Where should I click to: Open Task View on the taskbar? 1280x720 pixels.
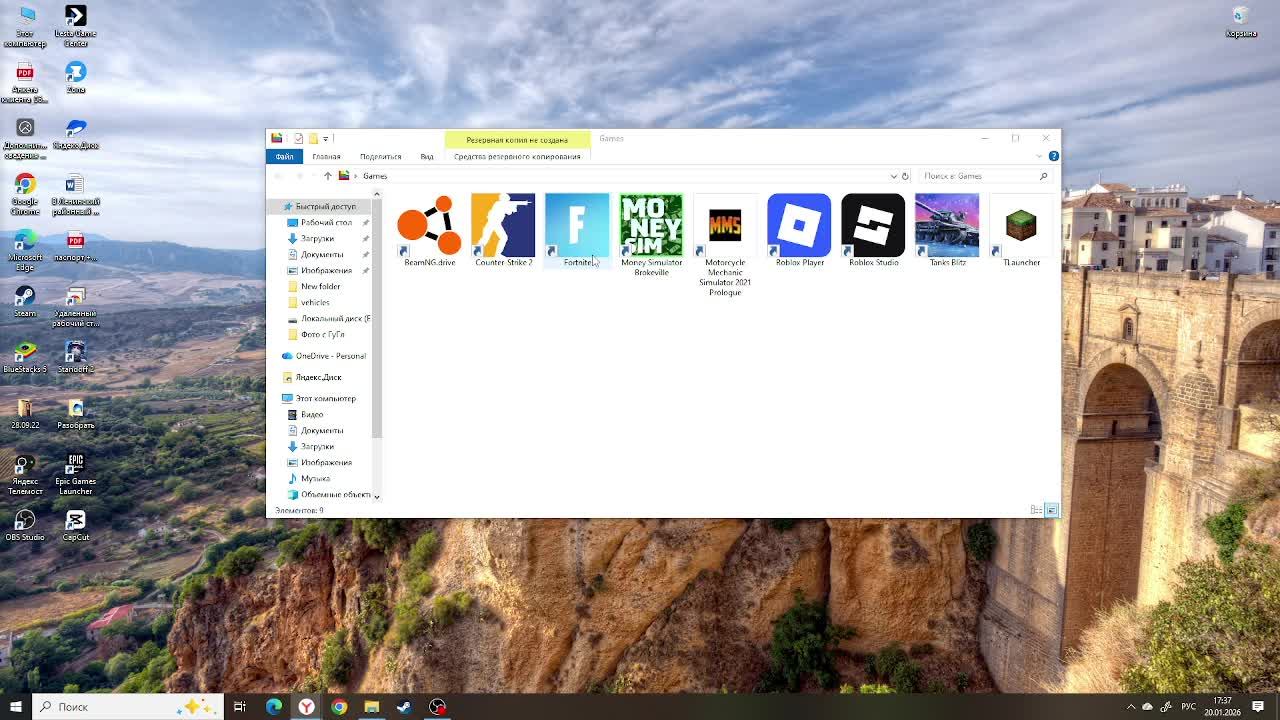tap(240, 707)
